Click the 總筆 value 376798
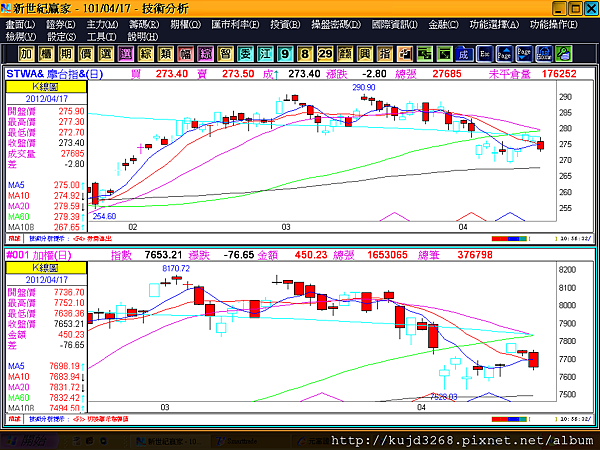This screenshot has width=600, height=450. [475, 255]
